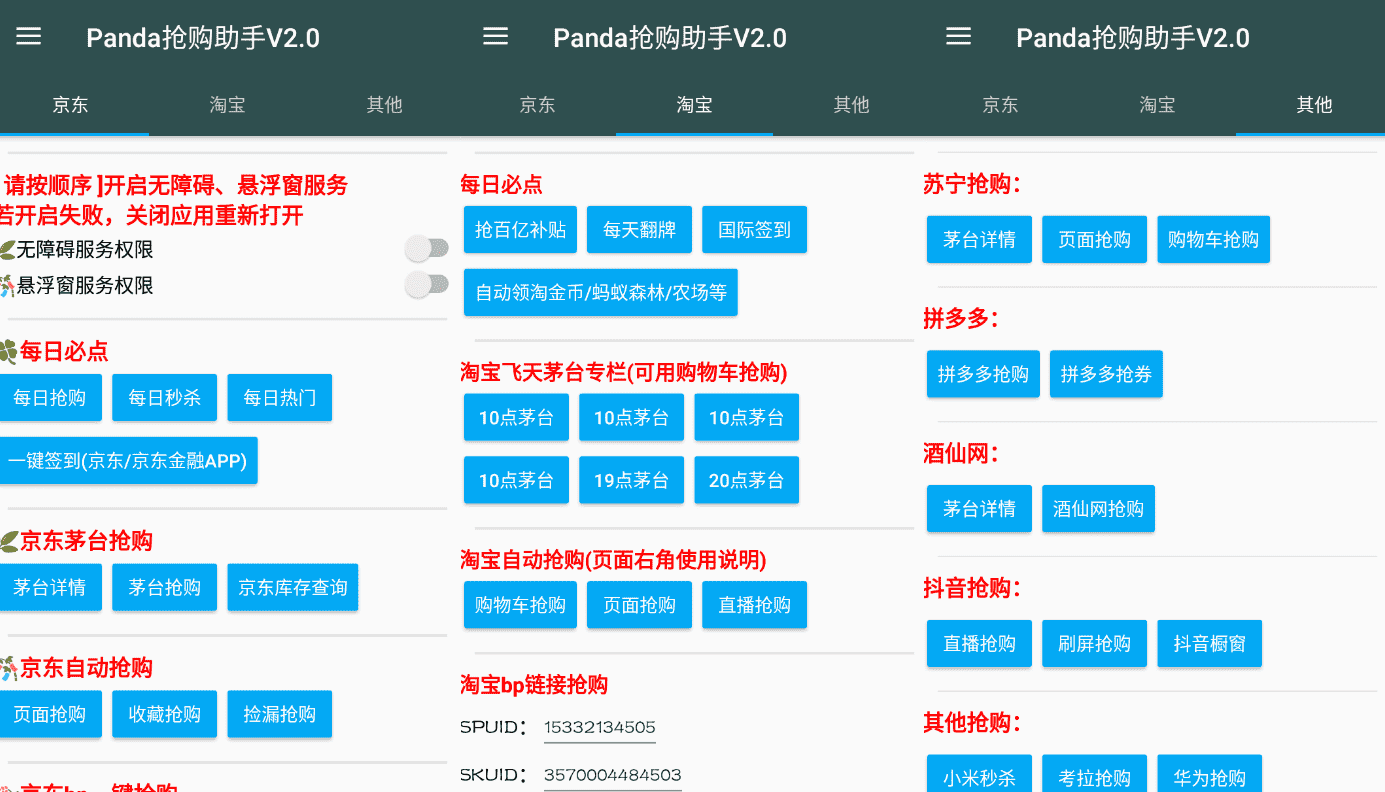This screenshot has width=1385, height=792.
Task: Enable the 无障碍服务权限 switch
Action: [x=426, y=248]
